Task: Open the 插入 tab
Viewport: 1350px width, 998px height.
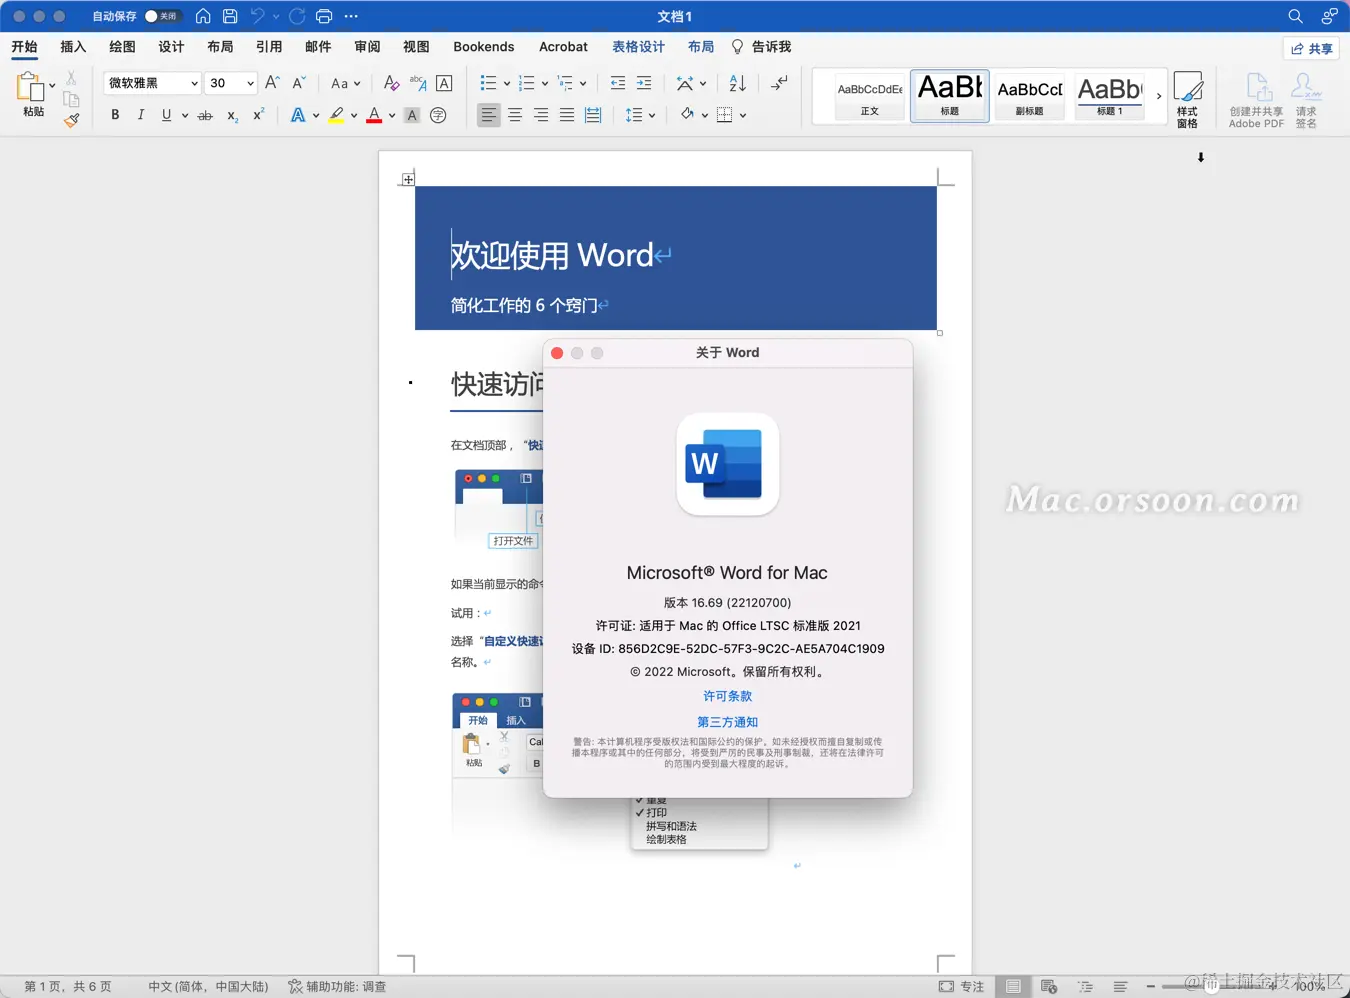Action: pyautogui.click(x=73, y=47)
